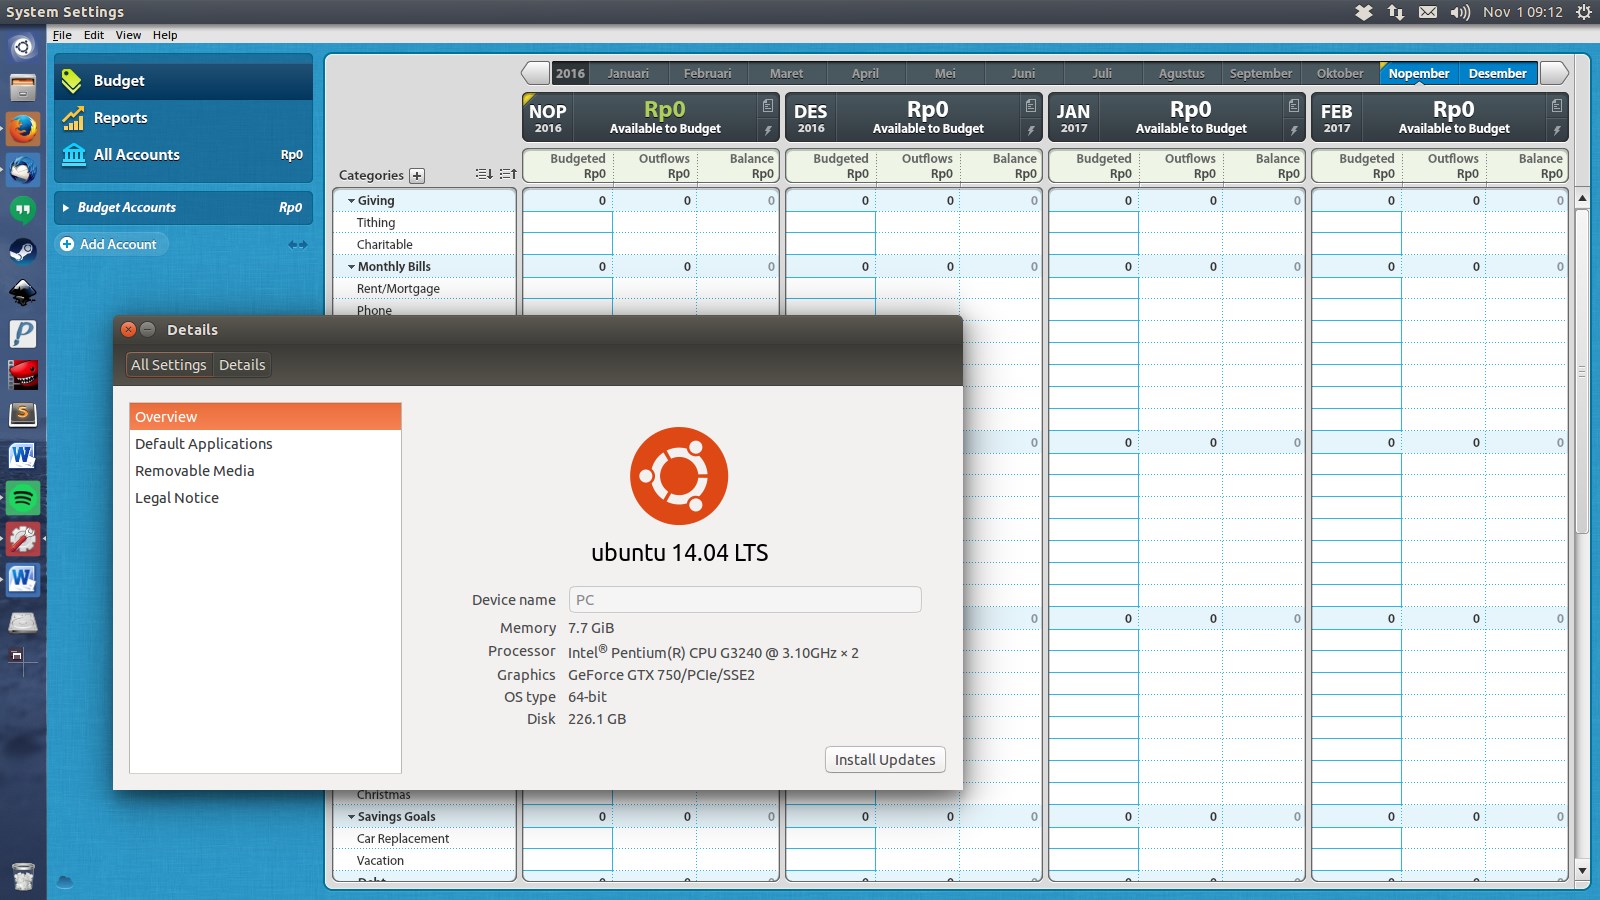This screenshot has width=1600, height=900.
Task: Click the quick budget lightning icon for DES 2016
Action: (x=1030, y=130)
